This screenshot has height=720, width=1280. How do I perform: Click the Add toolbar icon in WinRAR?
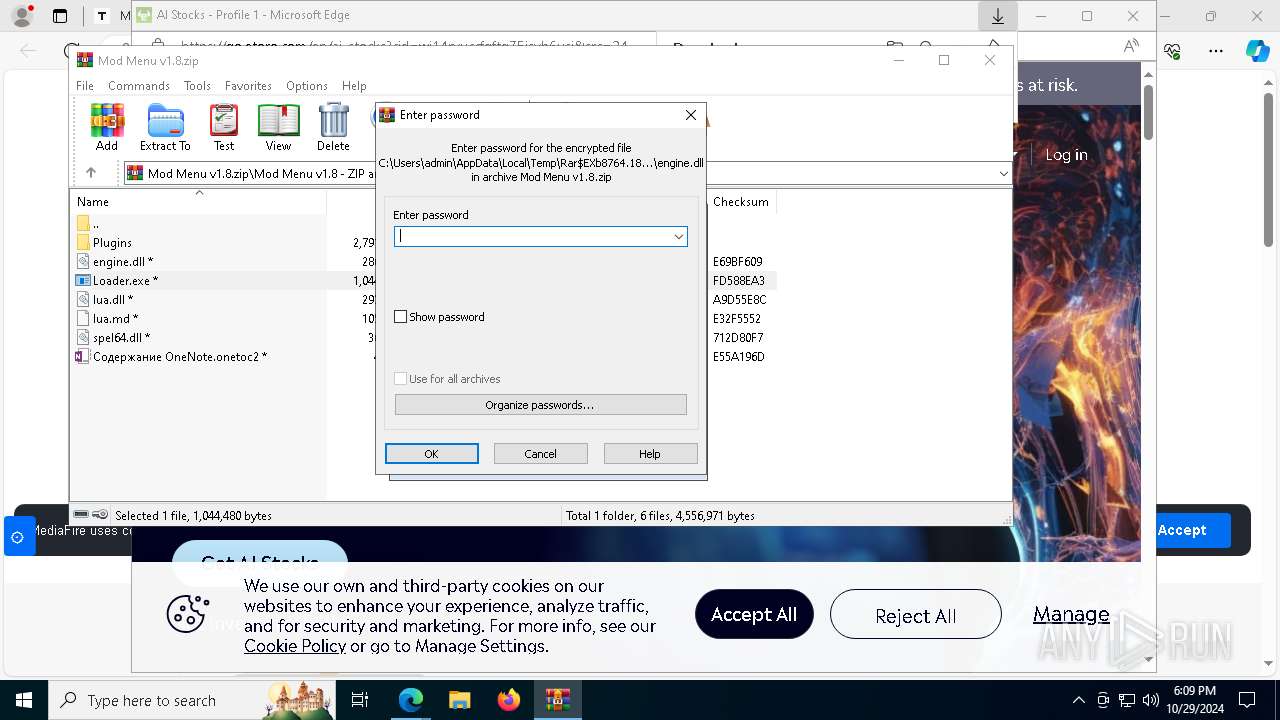click(107, 127)
